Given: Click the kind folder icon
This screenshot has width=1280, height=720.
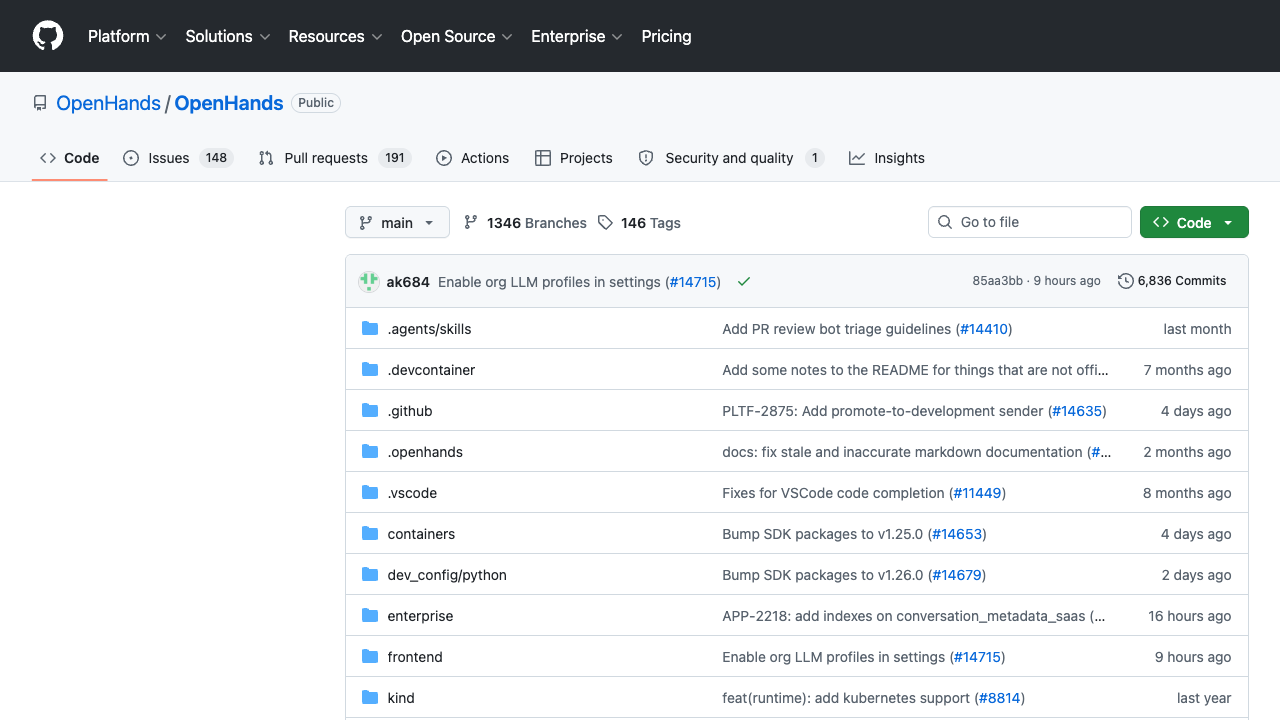Looking at the screenshot, I should [x=370, y=698].
